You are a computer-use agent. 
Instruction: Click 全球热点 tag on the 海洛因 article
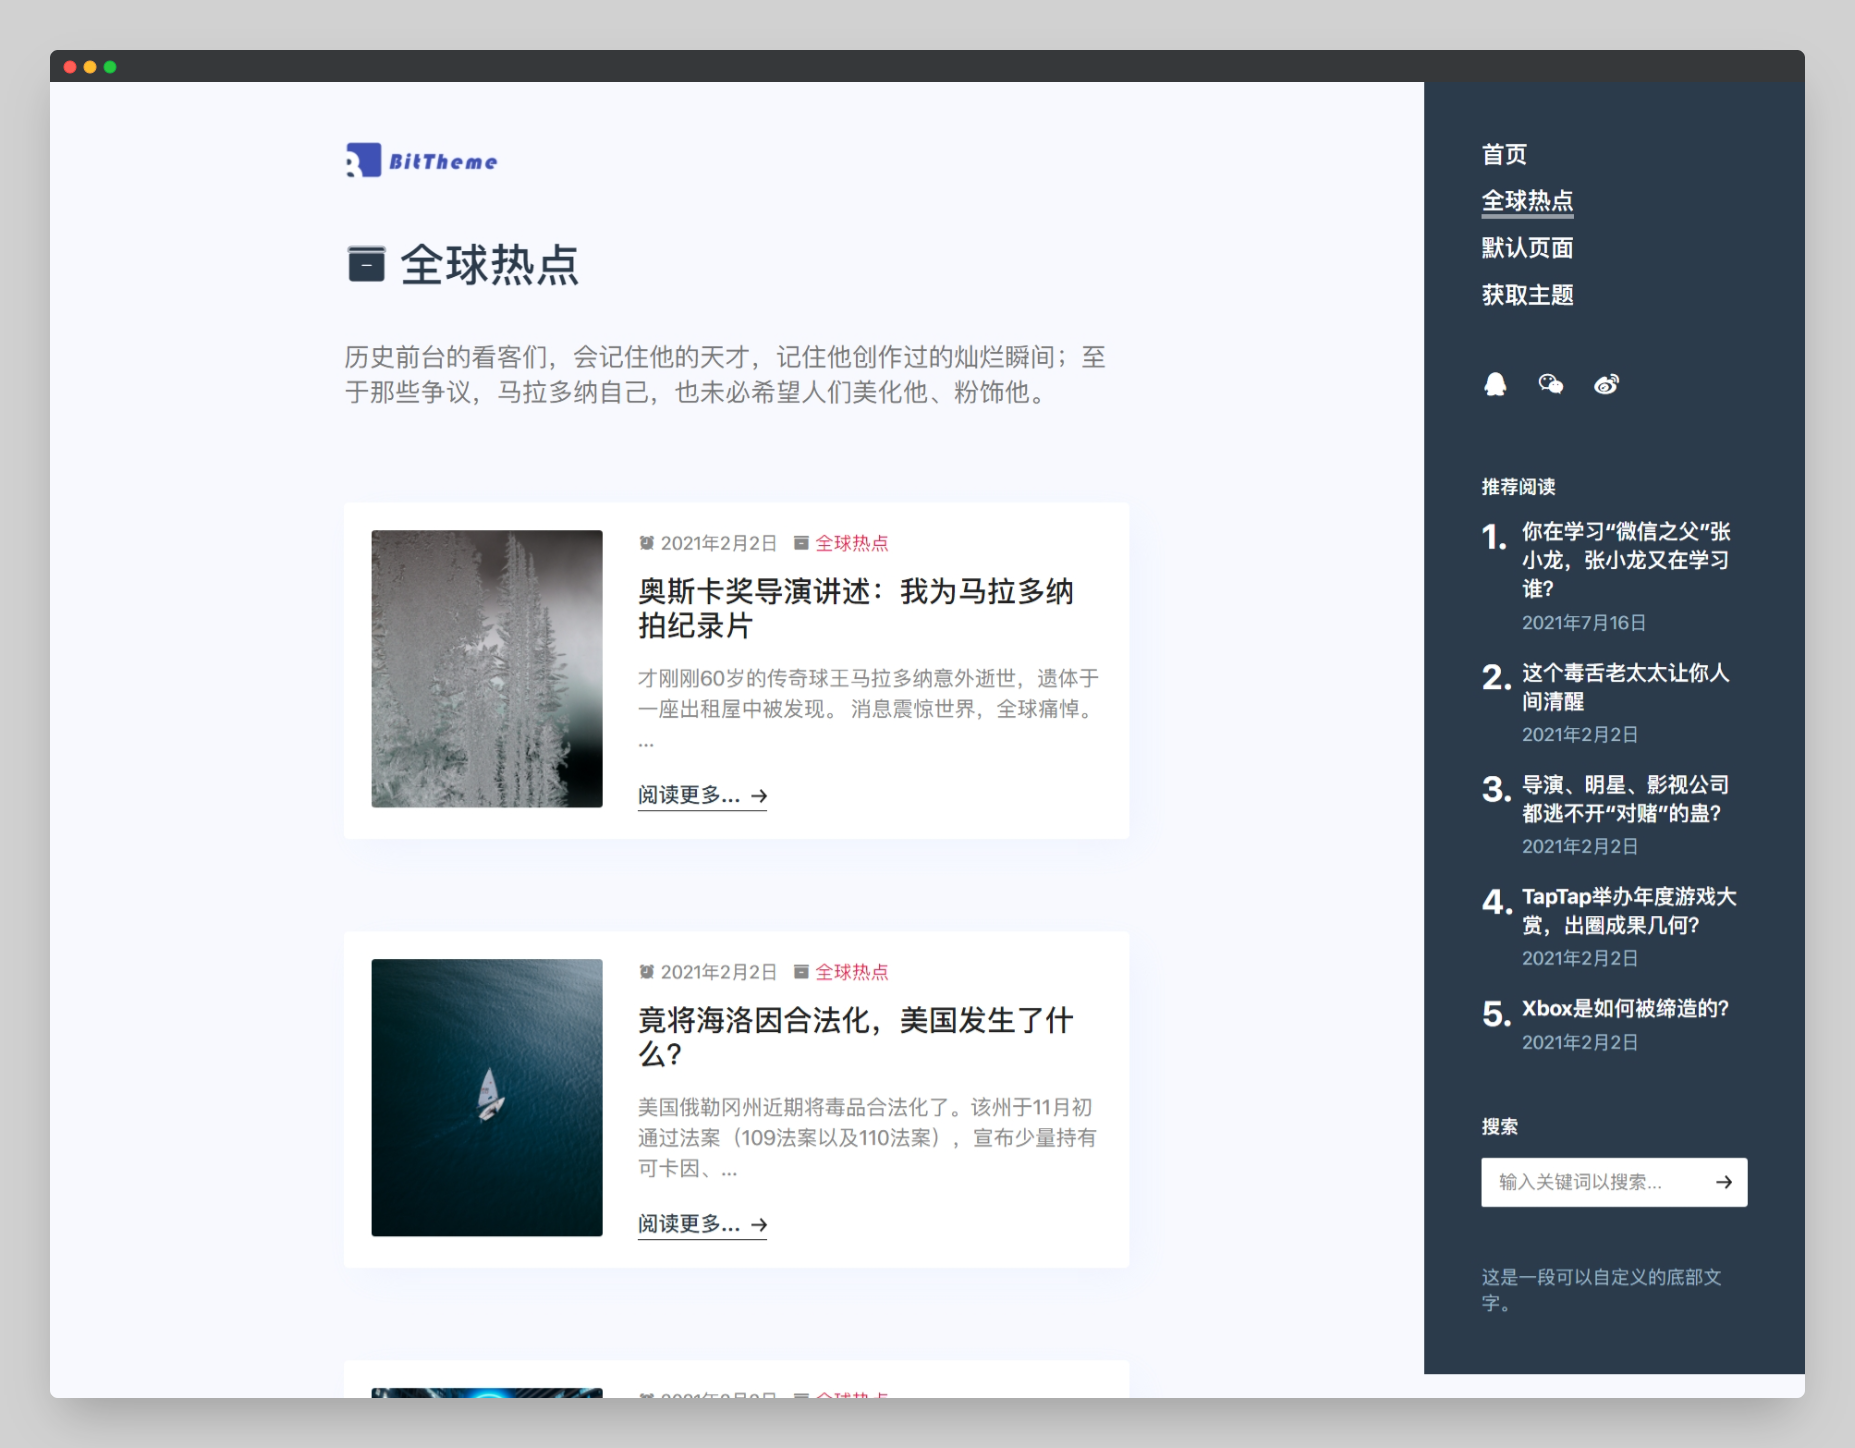coord(851,972)
